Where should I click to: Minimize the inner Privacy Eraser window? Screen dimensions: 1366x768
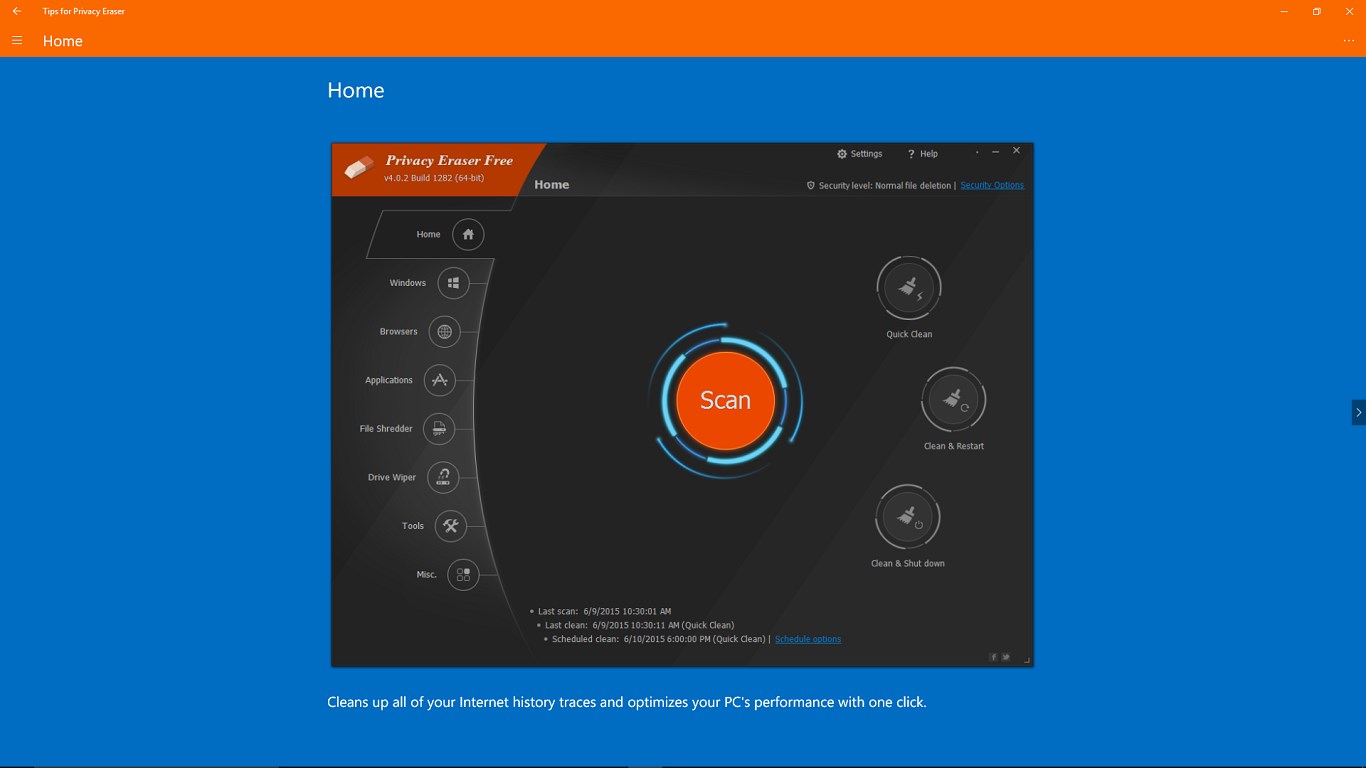996,152
